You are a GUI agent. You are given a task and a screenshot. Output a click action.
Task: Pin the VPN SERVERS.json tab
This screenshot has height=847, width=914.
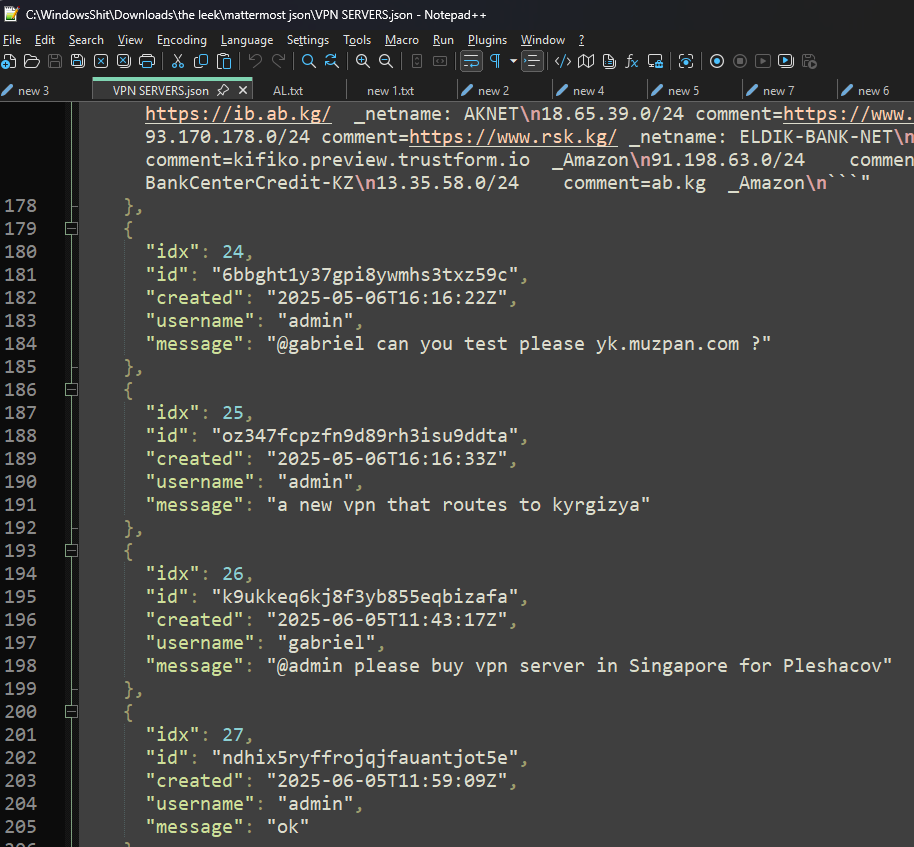(x=223, y=90)
